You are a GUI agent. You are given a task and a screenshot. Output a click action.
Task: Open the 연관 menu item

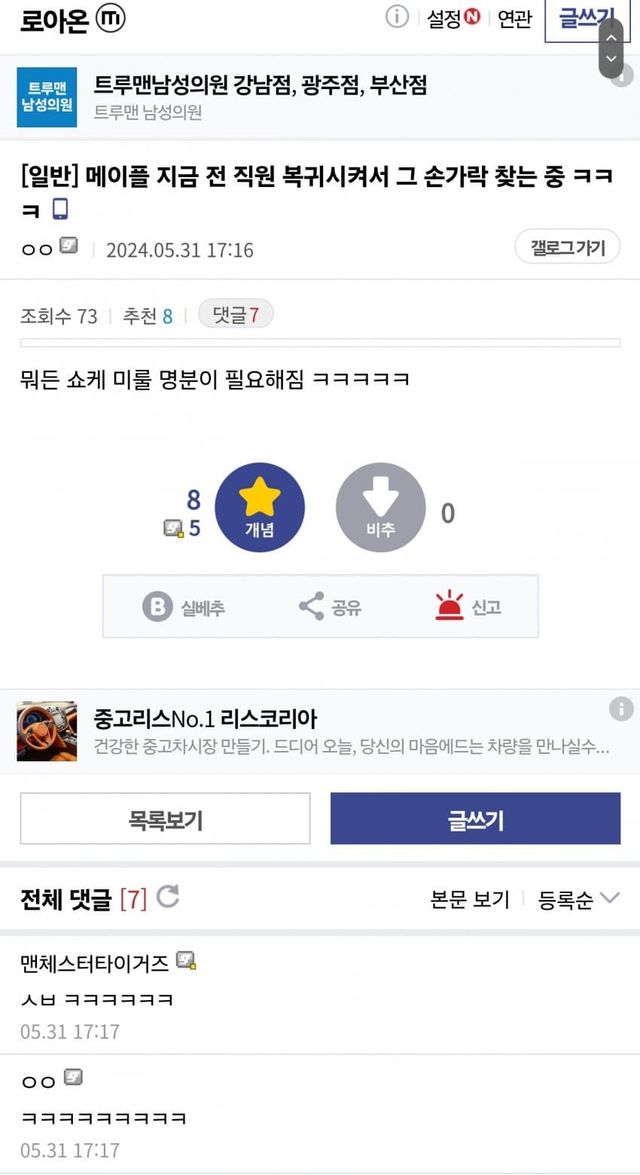(x=515, y=19)
